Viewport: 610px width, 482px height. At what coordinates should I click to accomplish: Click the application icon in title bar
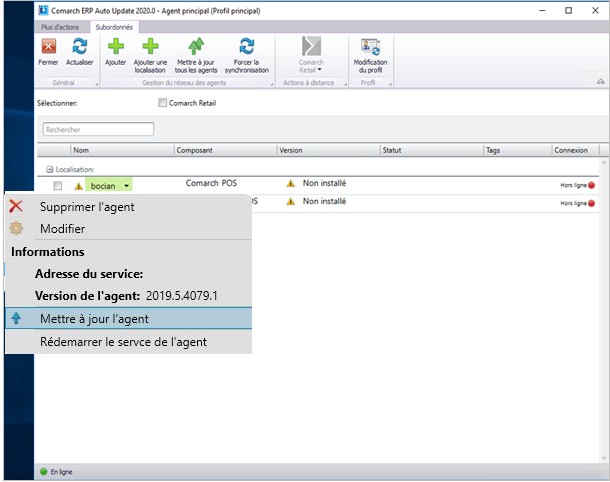(44, 11)
